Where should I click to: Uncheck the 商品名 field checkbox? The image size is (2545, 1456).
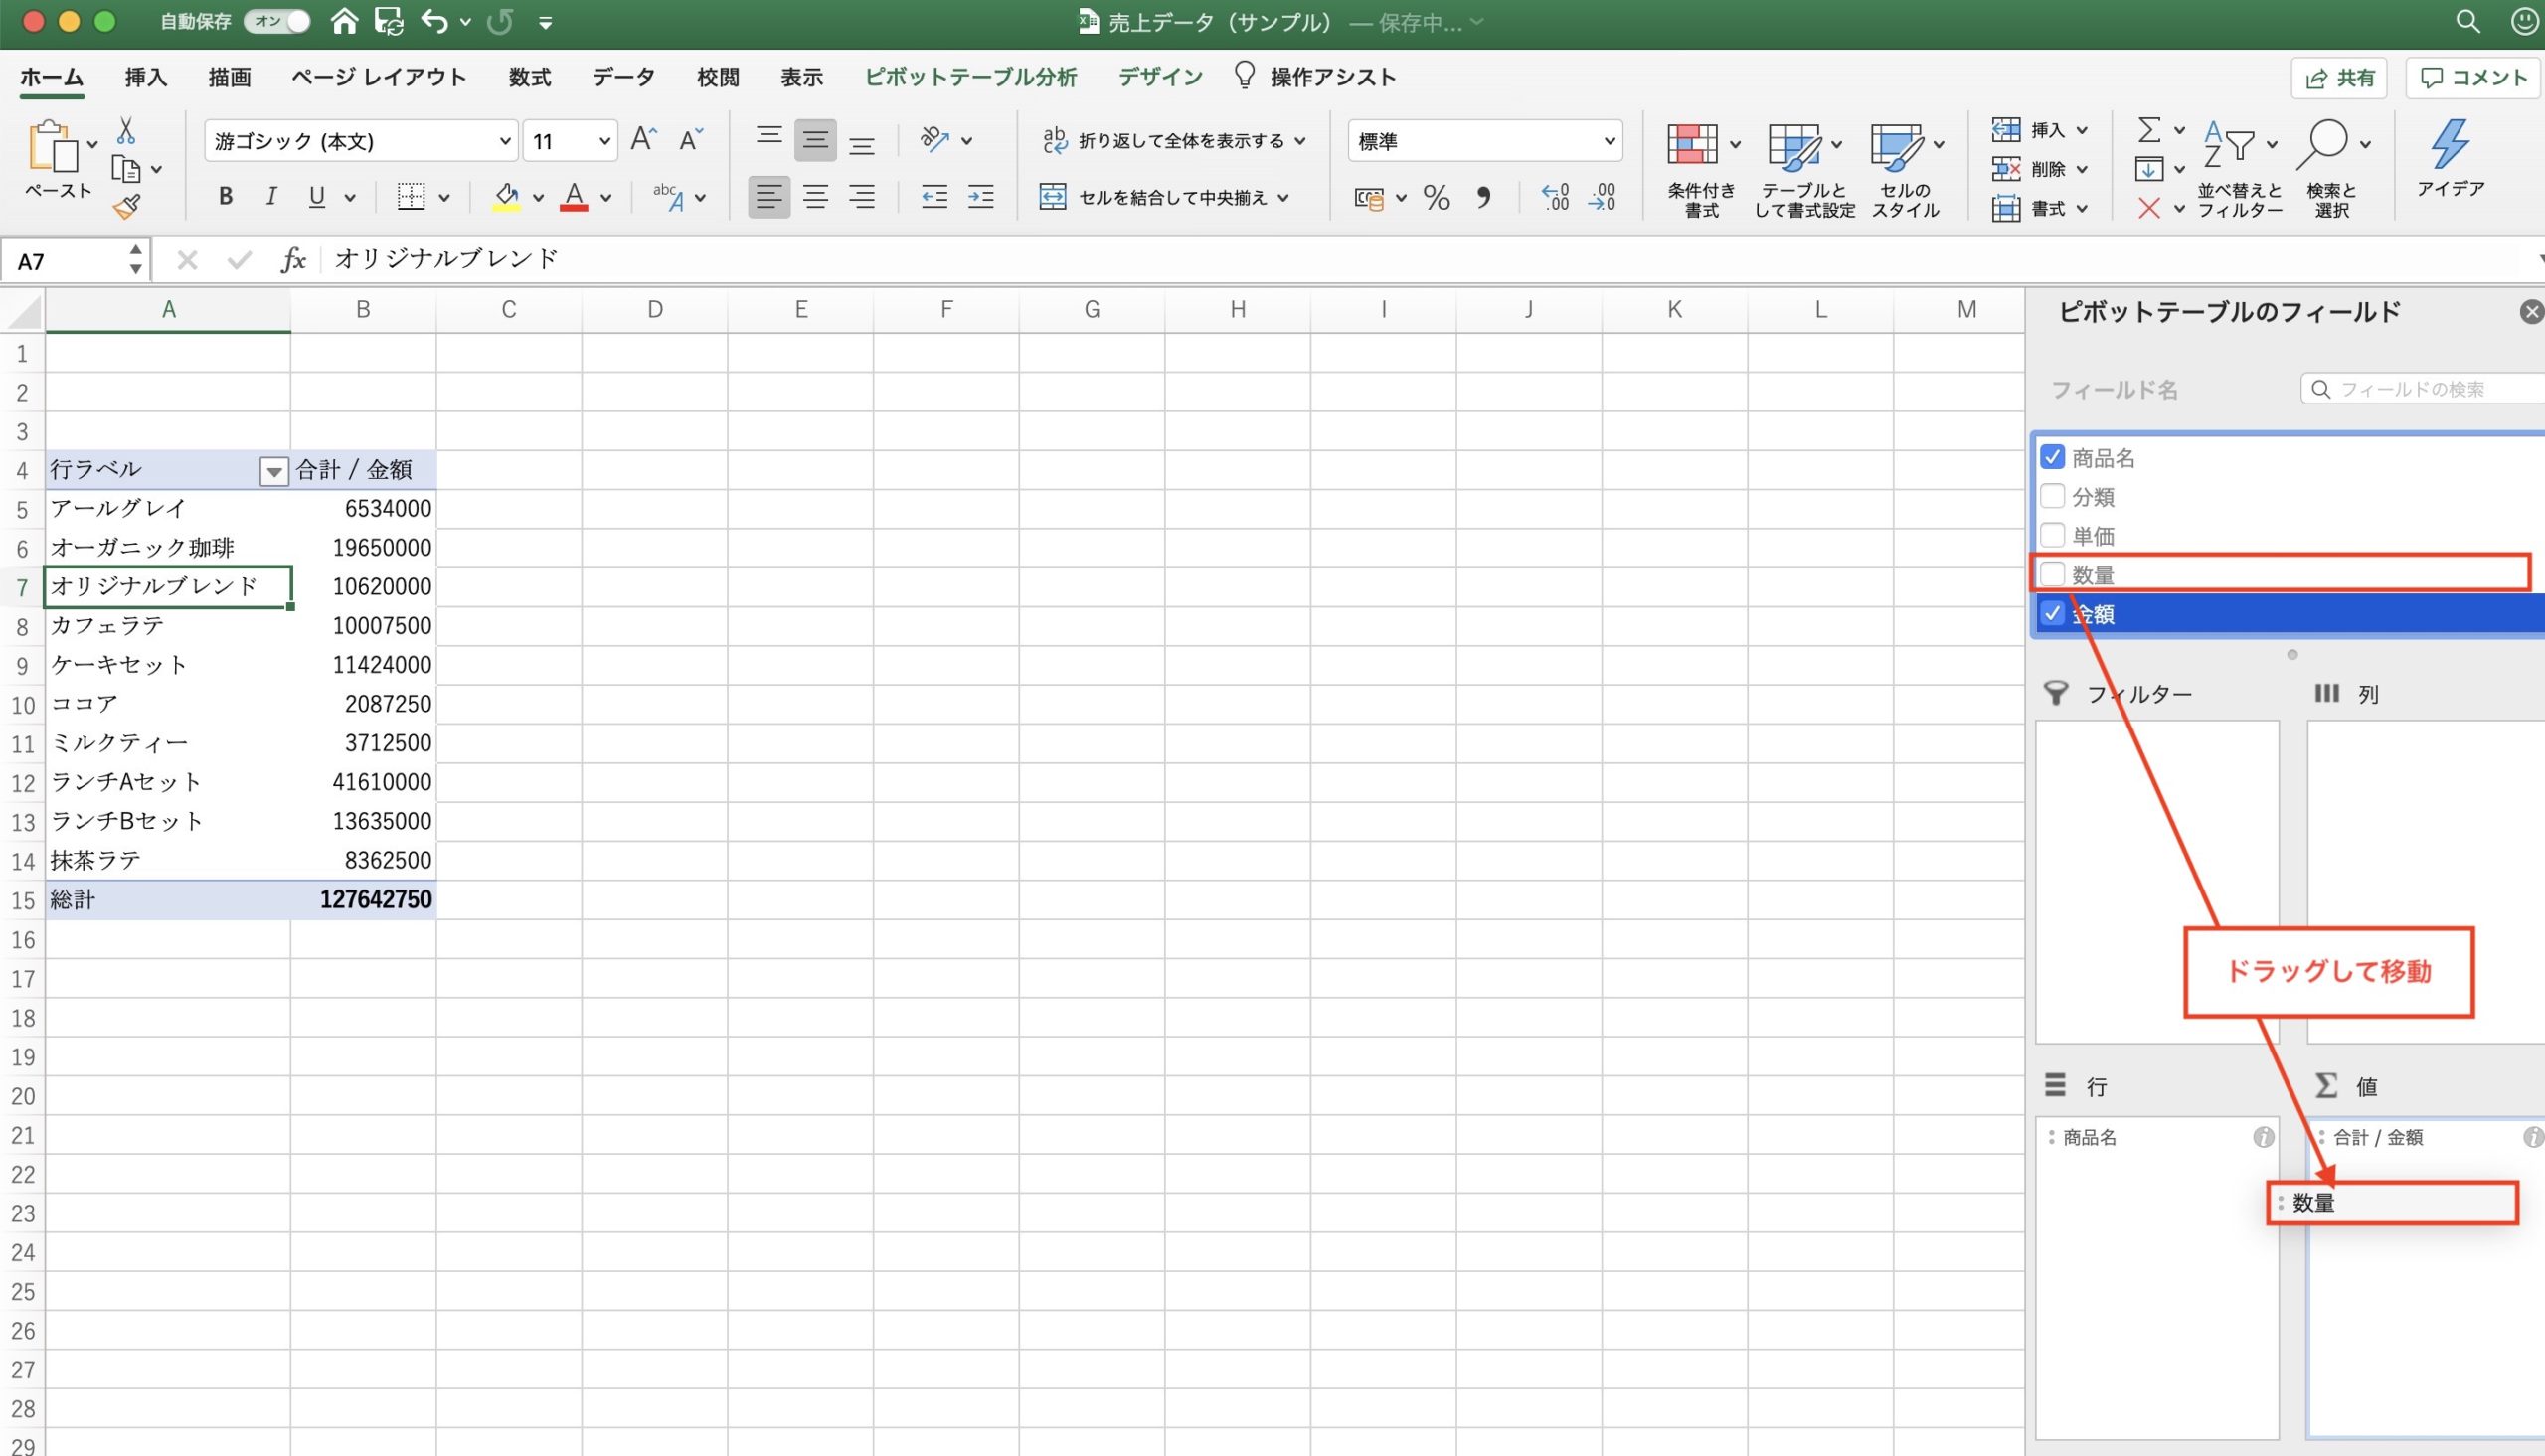click(2052, 457)
